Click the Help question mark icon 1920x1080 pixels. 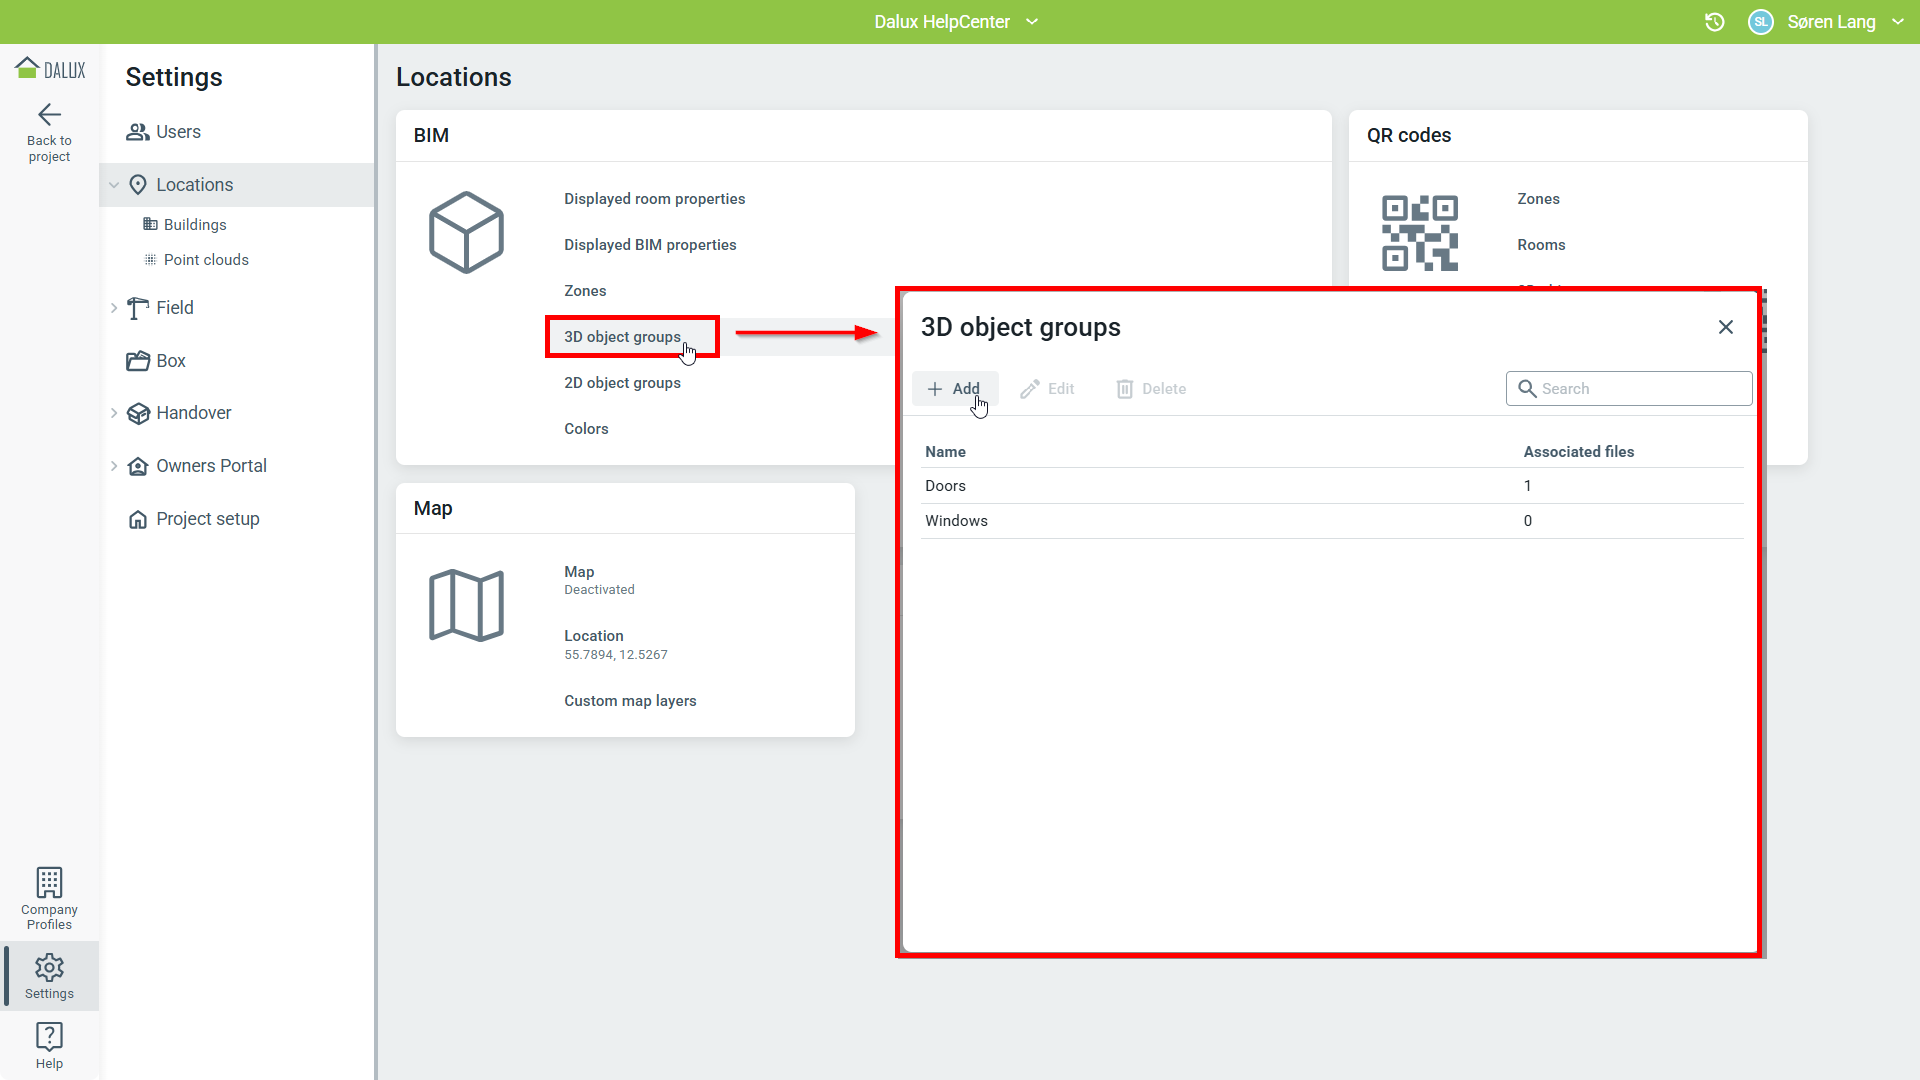pos(49,1036)
